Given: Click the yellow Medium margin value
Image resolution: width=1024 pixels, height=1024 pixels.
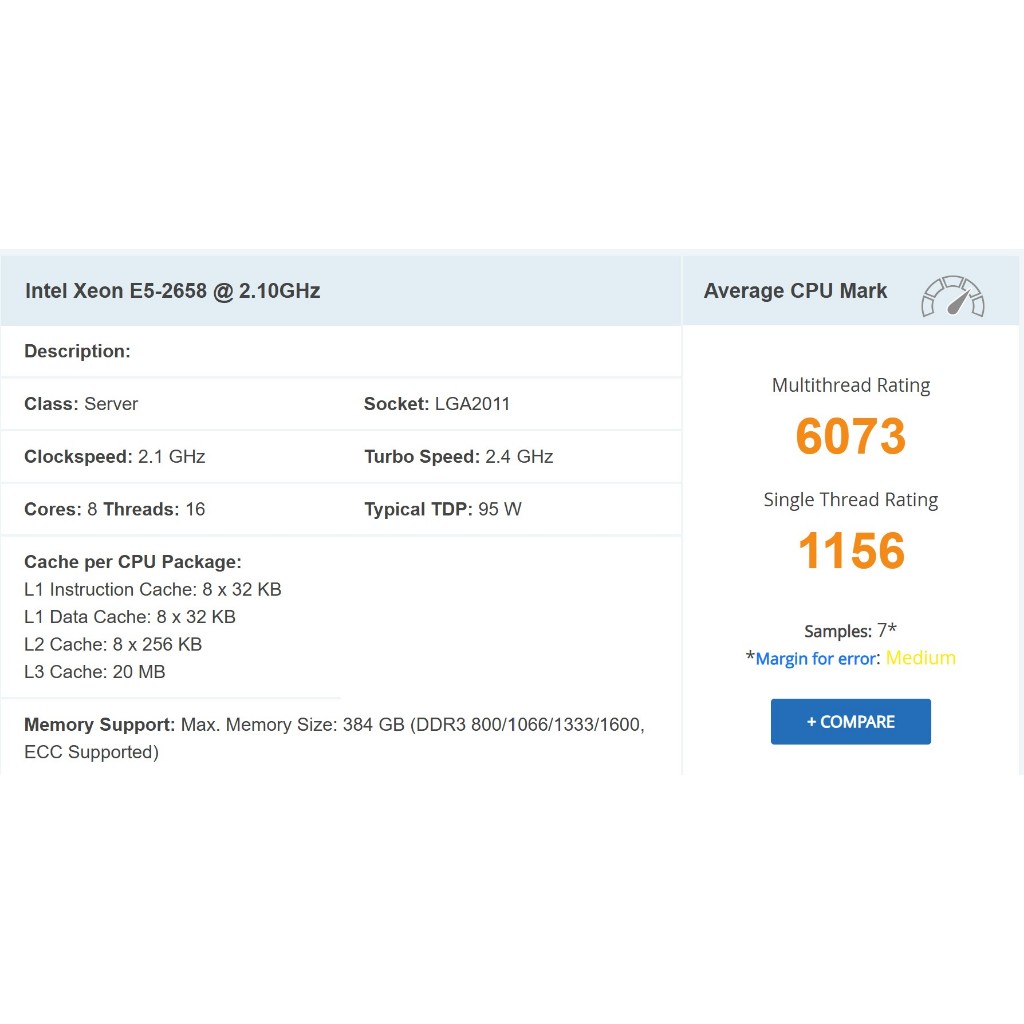Looking at the screenshot, I should pyautogui.click(x=921, y=658).
